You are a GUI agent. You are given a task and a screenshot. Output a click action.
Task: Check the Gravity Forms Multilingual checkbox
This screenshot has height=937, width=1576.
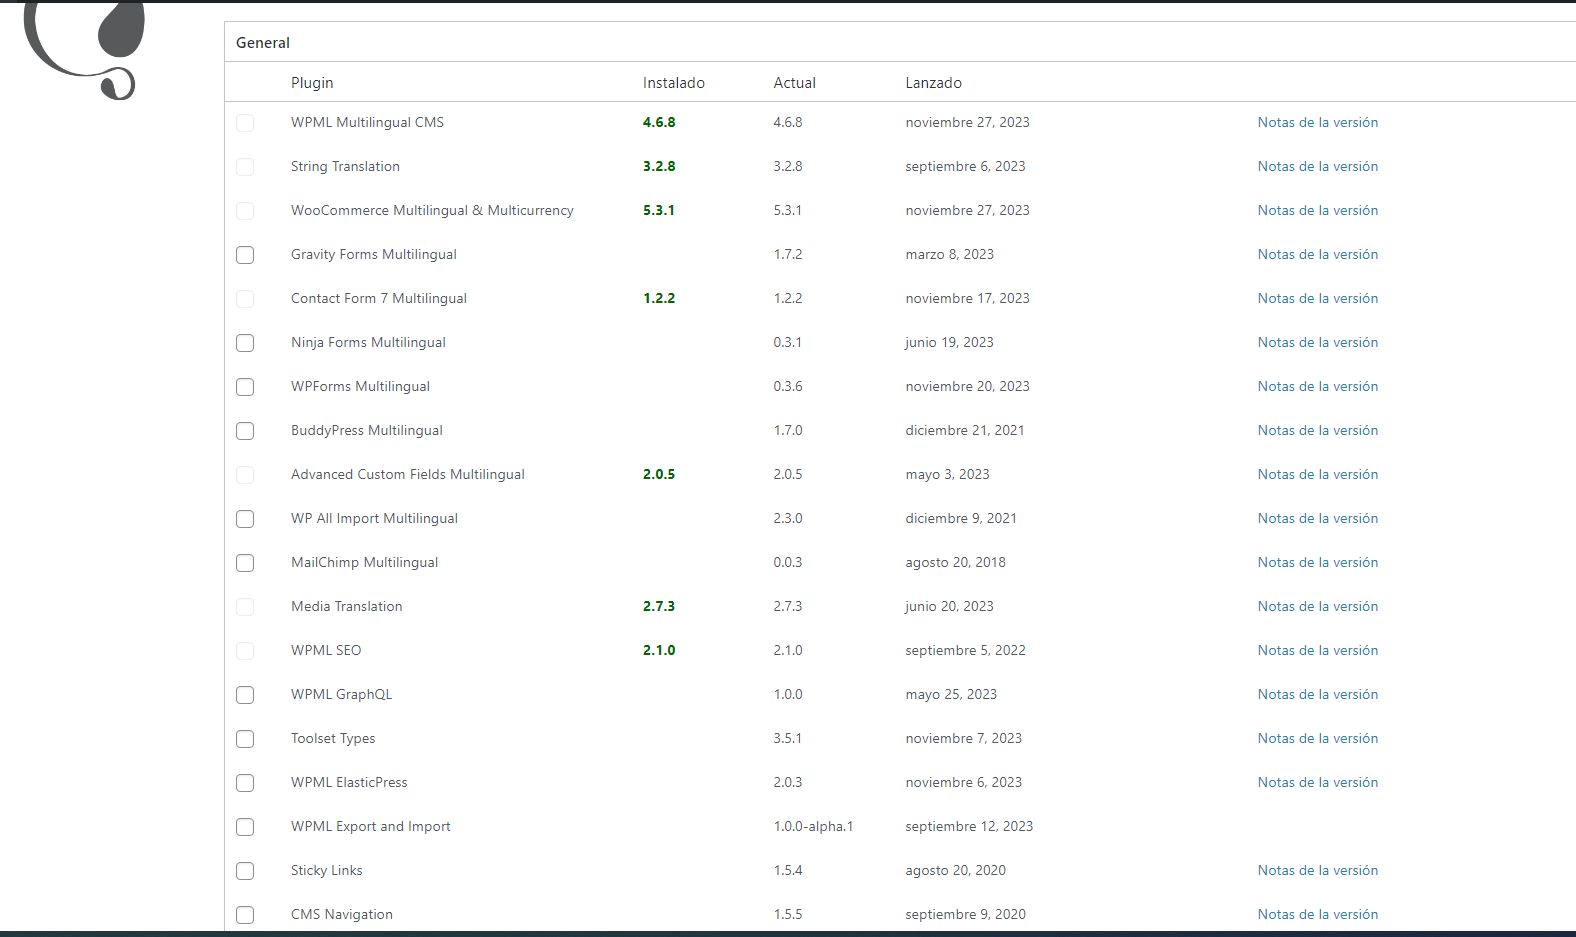245,255
